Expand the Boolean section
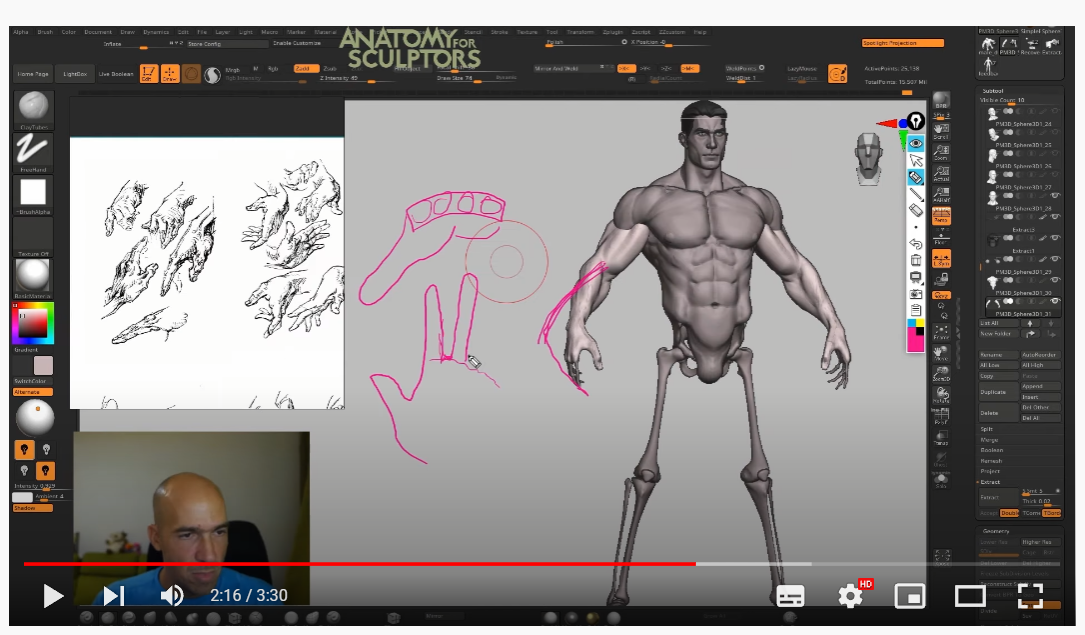This screenshot has height=635, width=1085. click(992, 450)
